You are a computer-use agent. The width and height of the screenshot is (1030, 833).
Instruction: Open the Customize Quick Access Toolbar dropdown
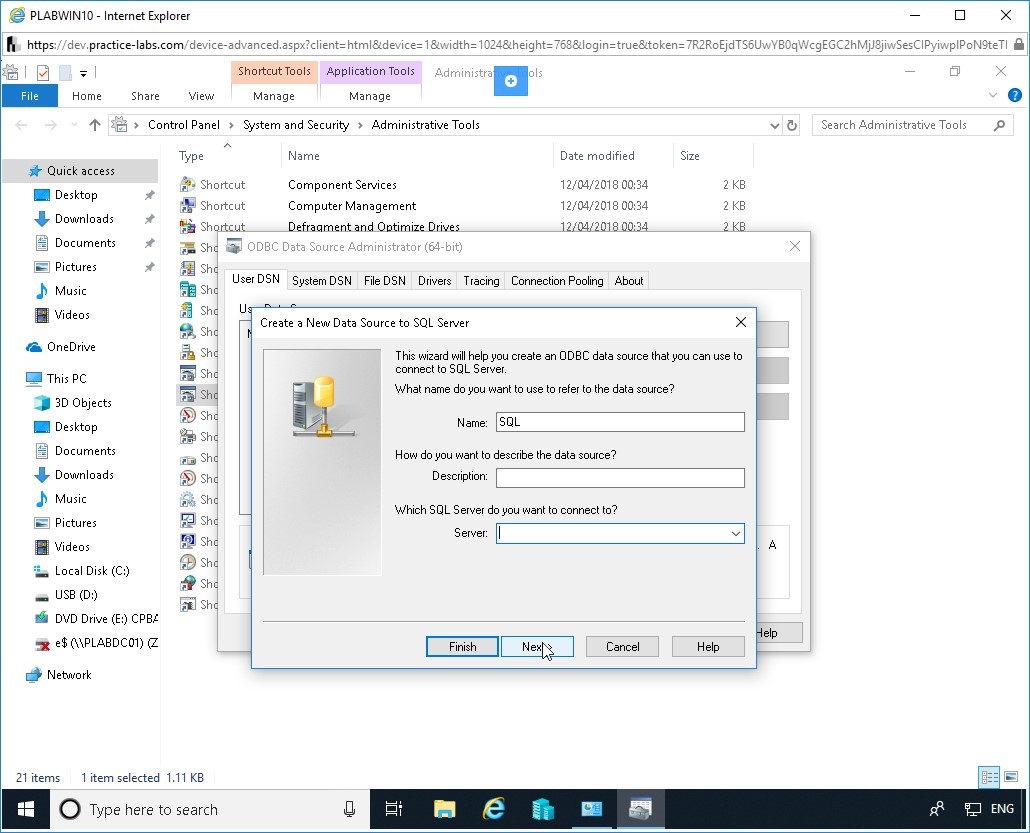coord(83,73)
